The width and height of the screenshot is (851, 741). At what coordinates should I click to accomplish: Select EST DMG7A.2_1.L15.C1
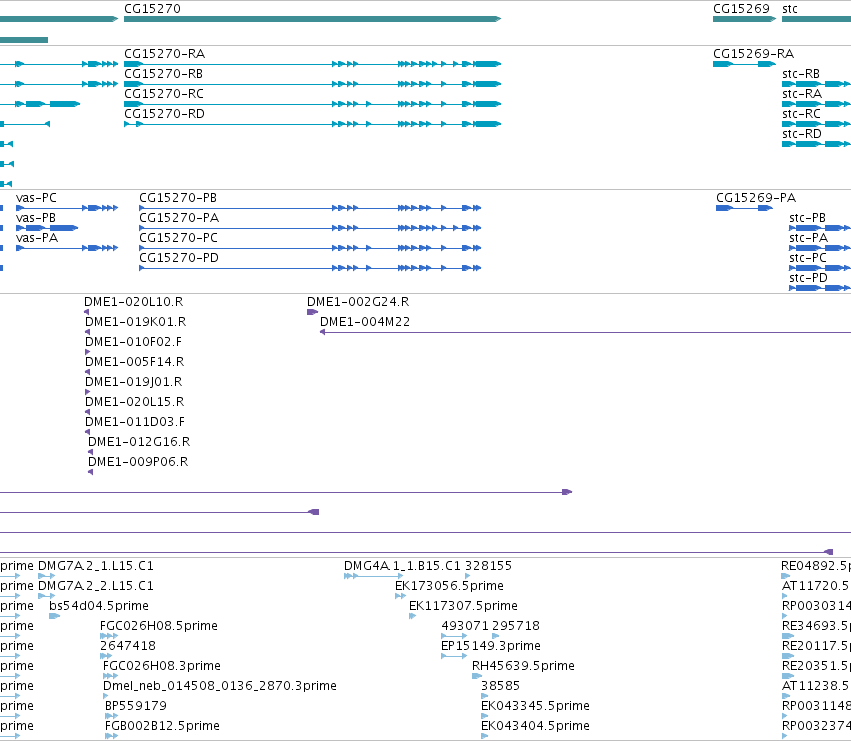(47, 576)
